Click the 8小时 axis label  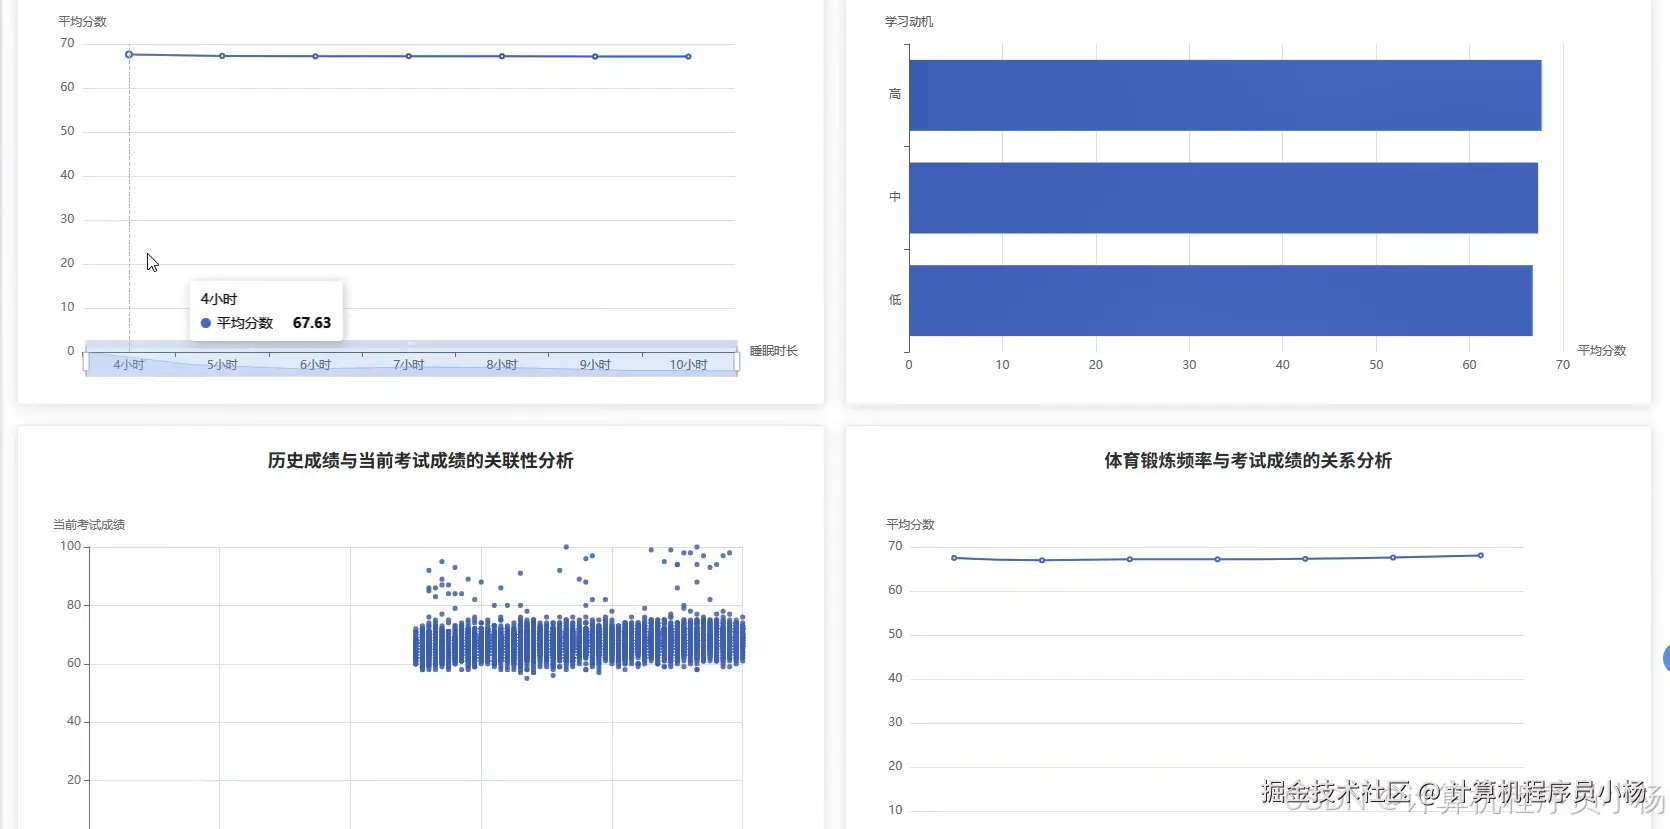tap(502, 365)
